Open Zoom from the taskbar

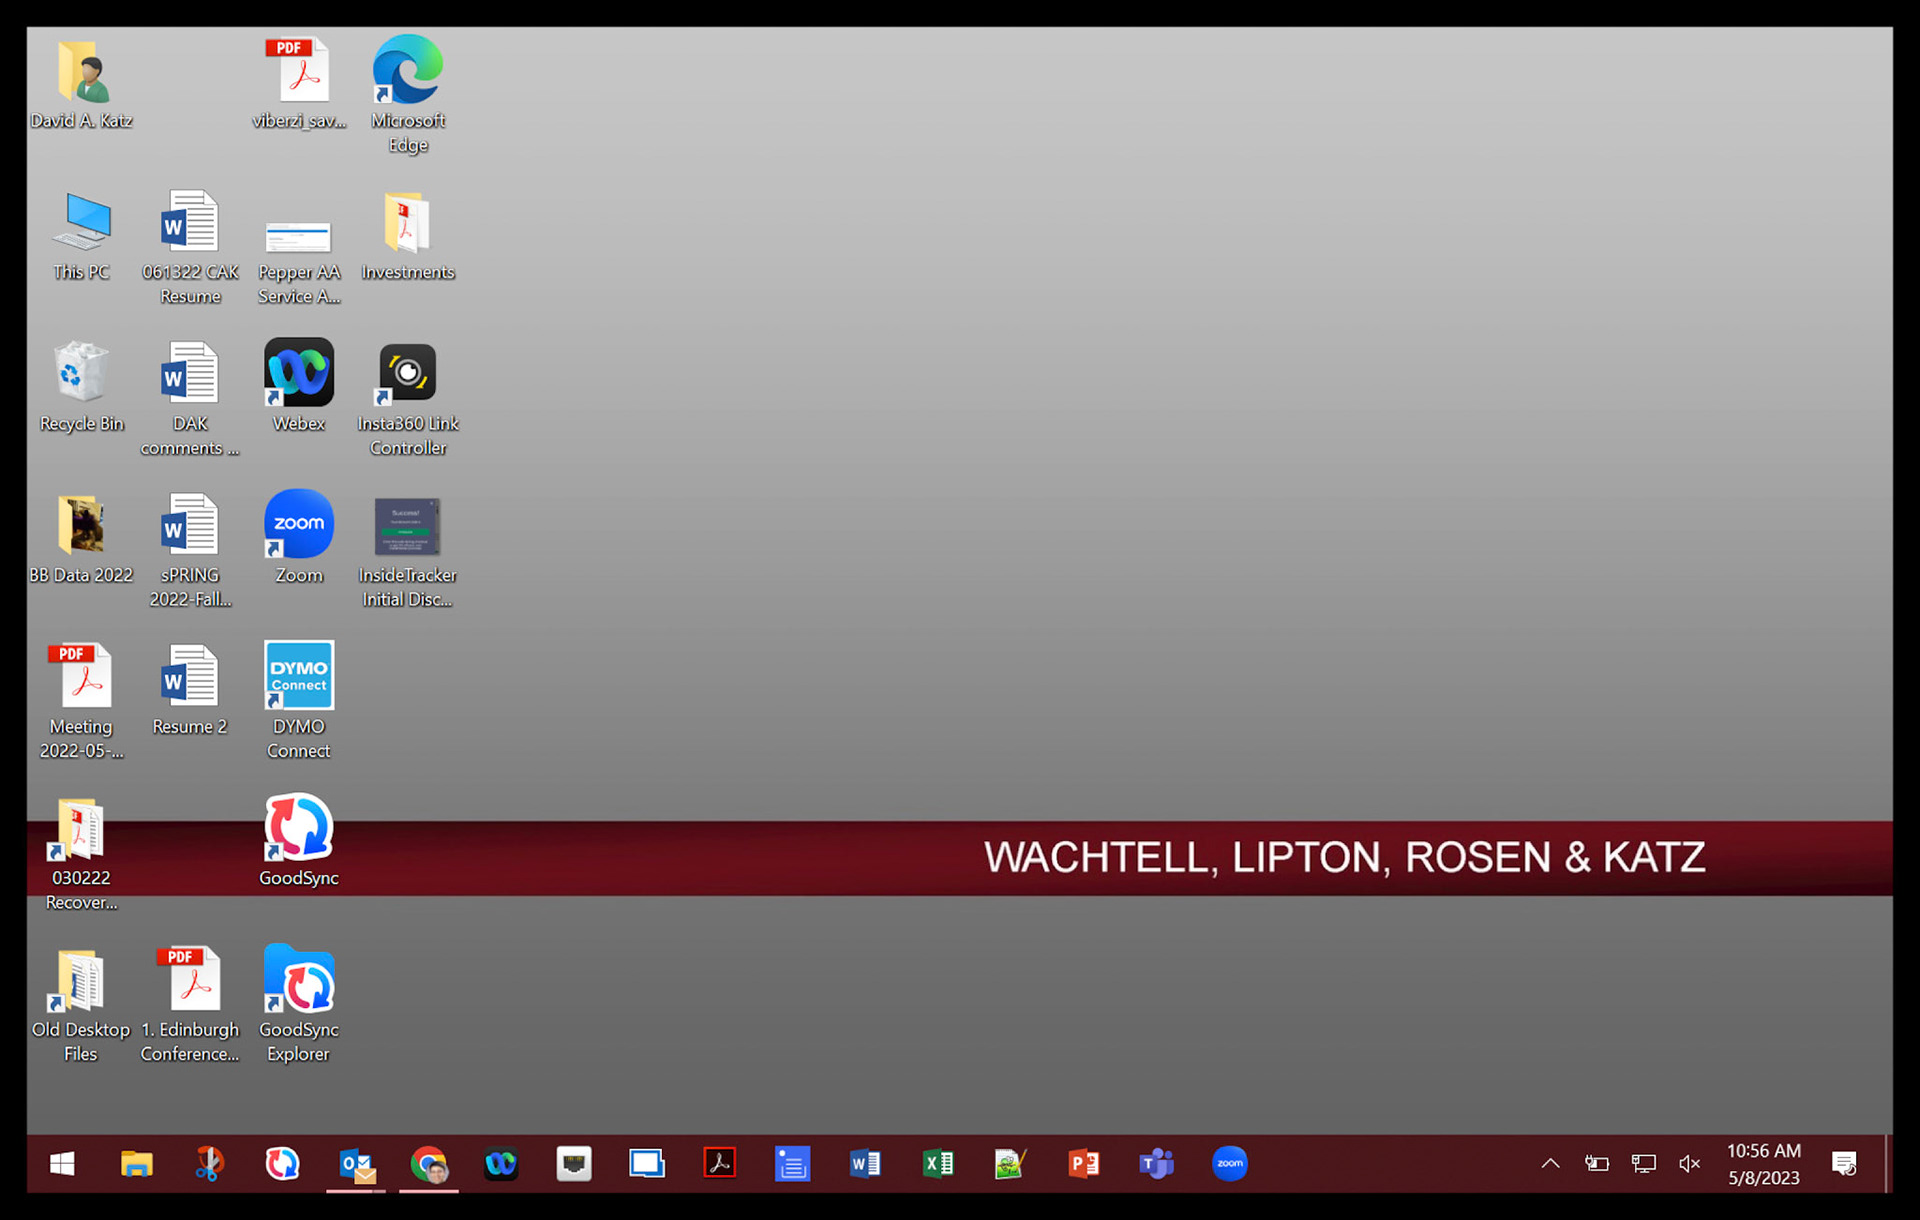tap(1230, 1164)
